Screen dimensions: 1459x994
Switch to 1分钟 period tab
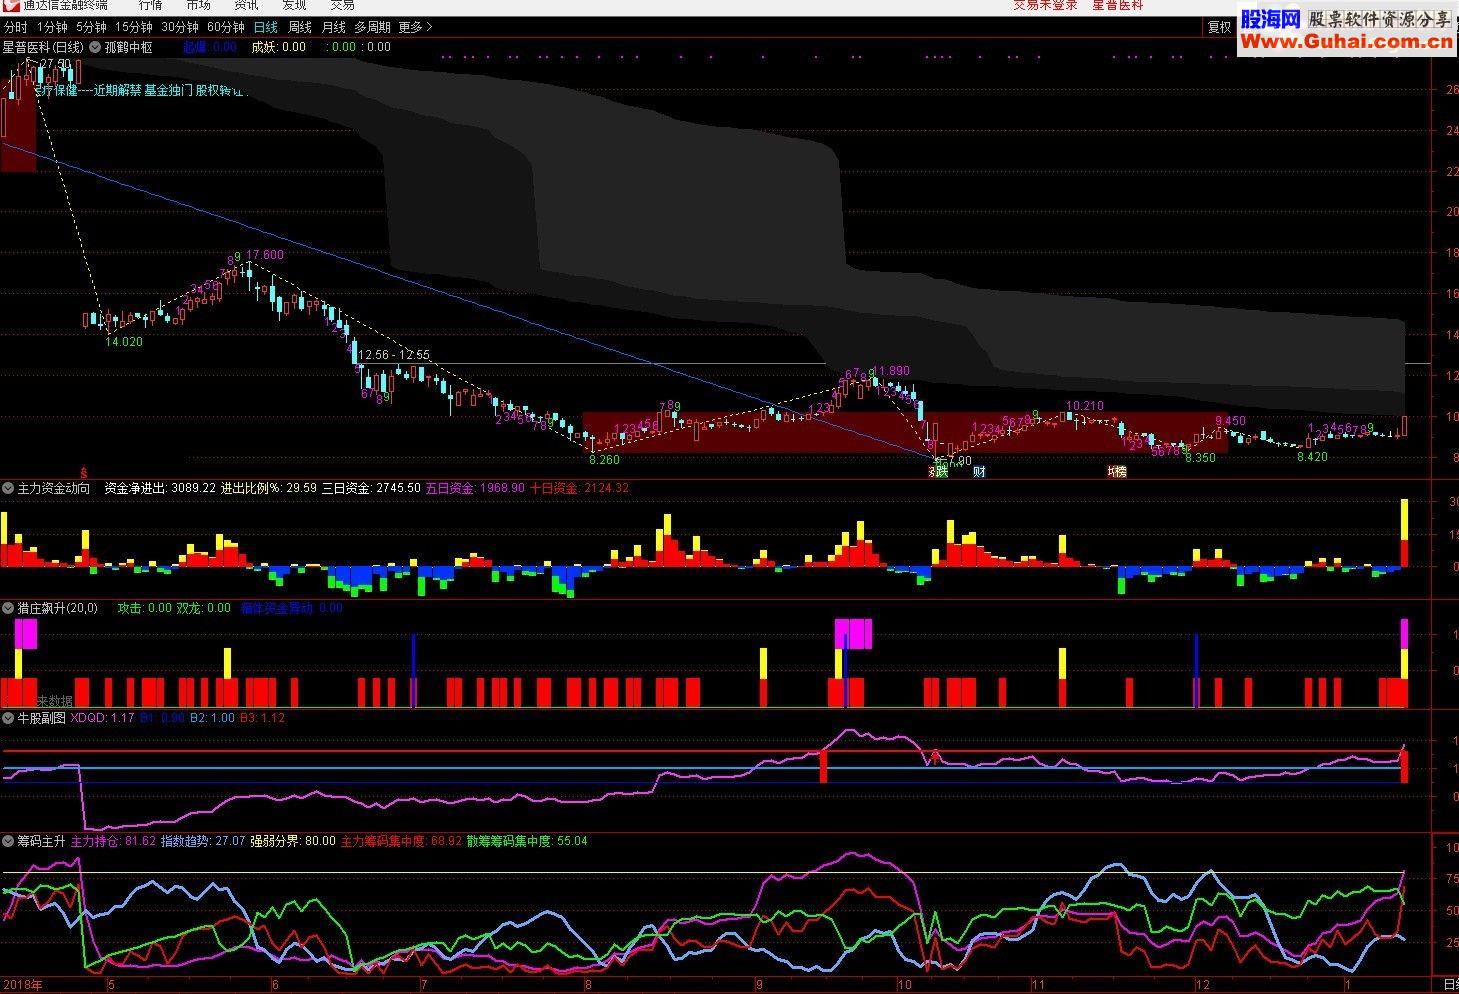(51, 27)
